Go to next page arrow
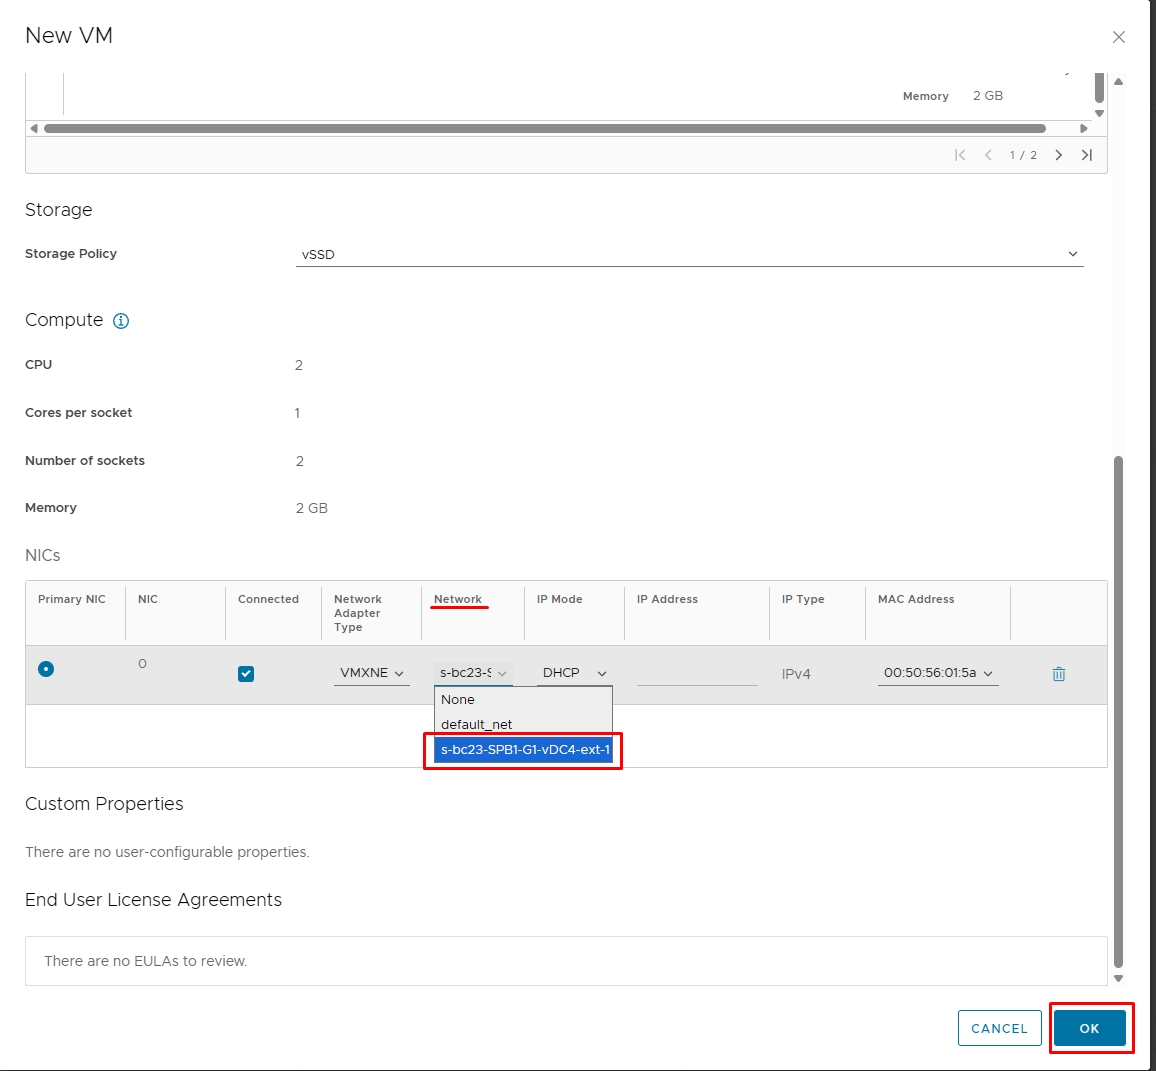 [x=1059, y=155]
